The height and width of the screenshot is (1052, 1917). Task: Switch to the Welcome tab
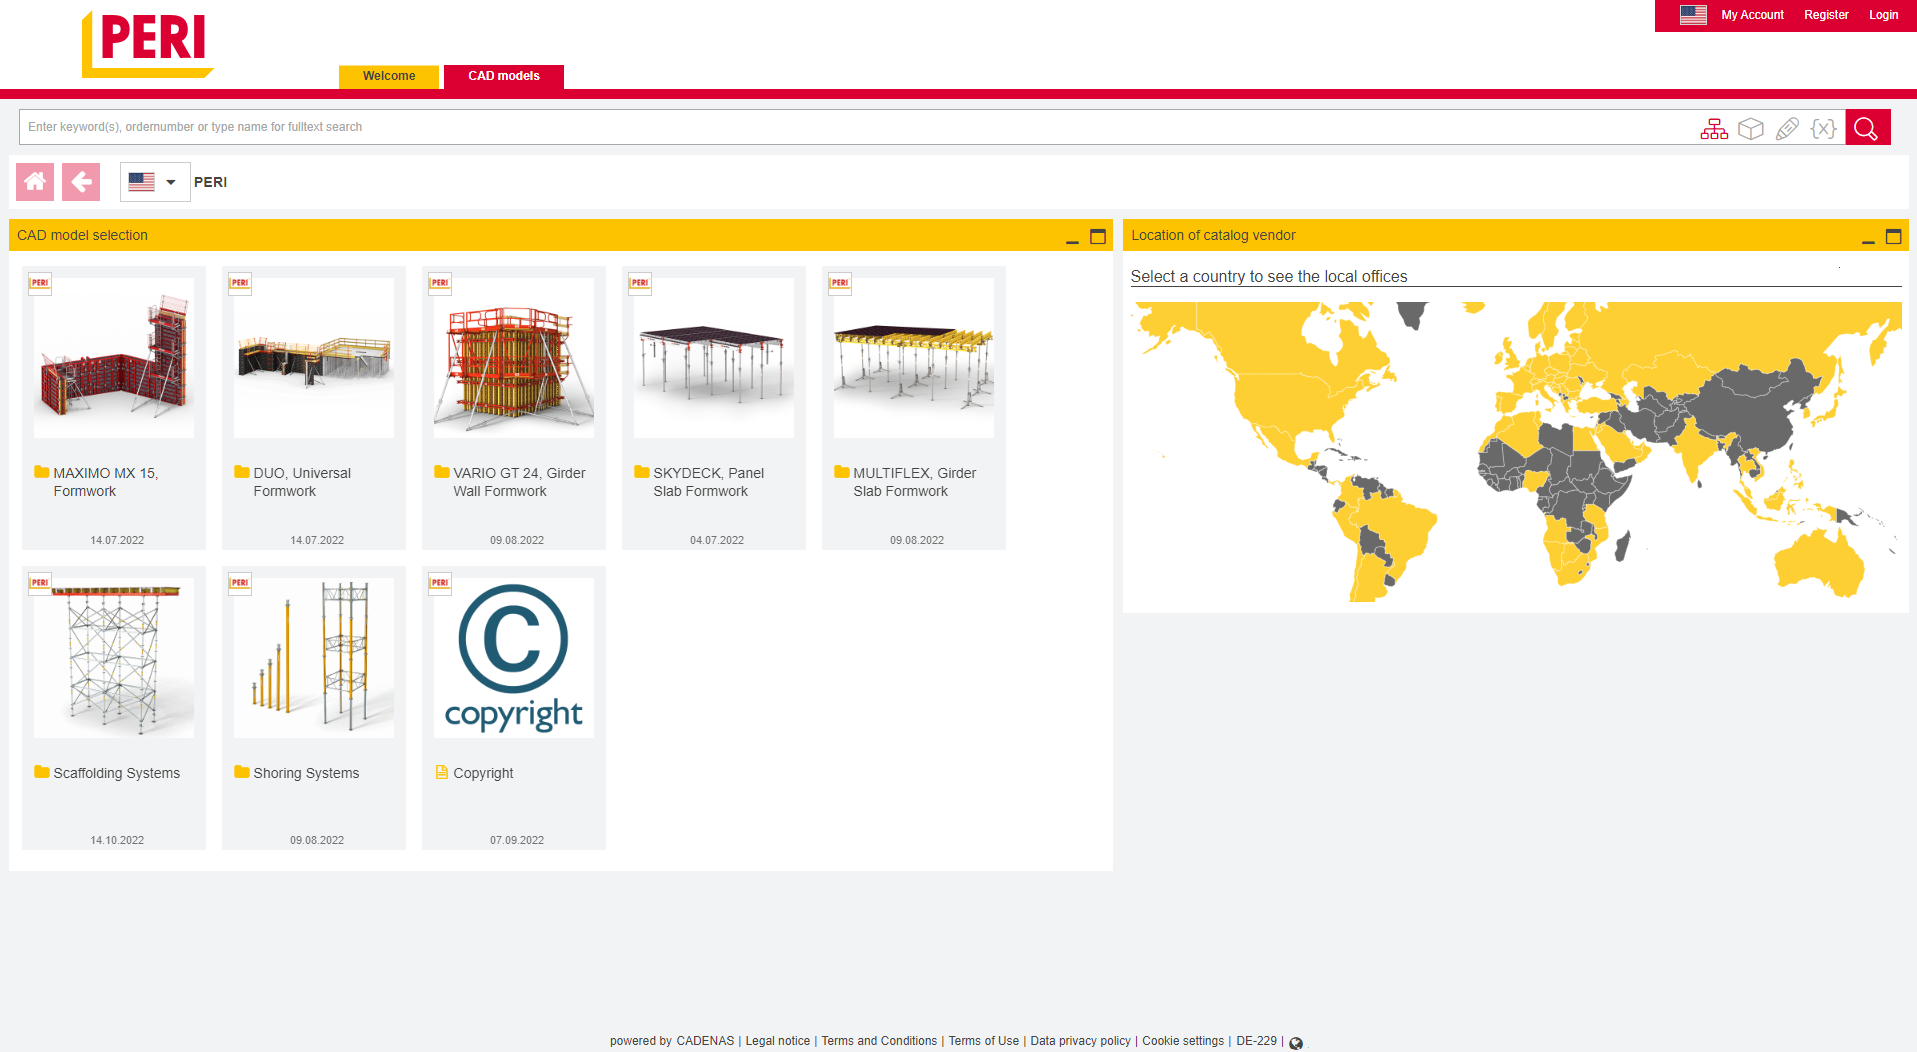pyautogui.click(x=389, y=76)
